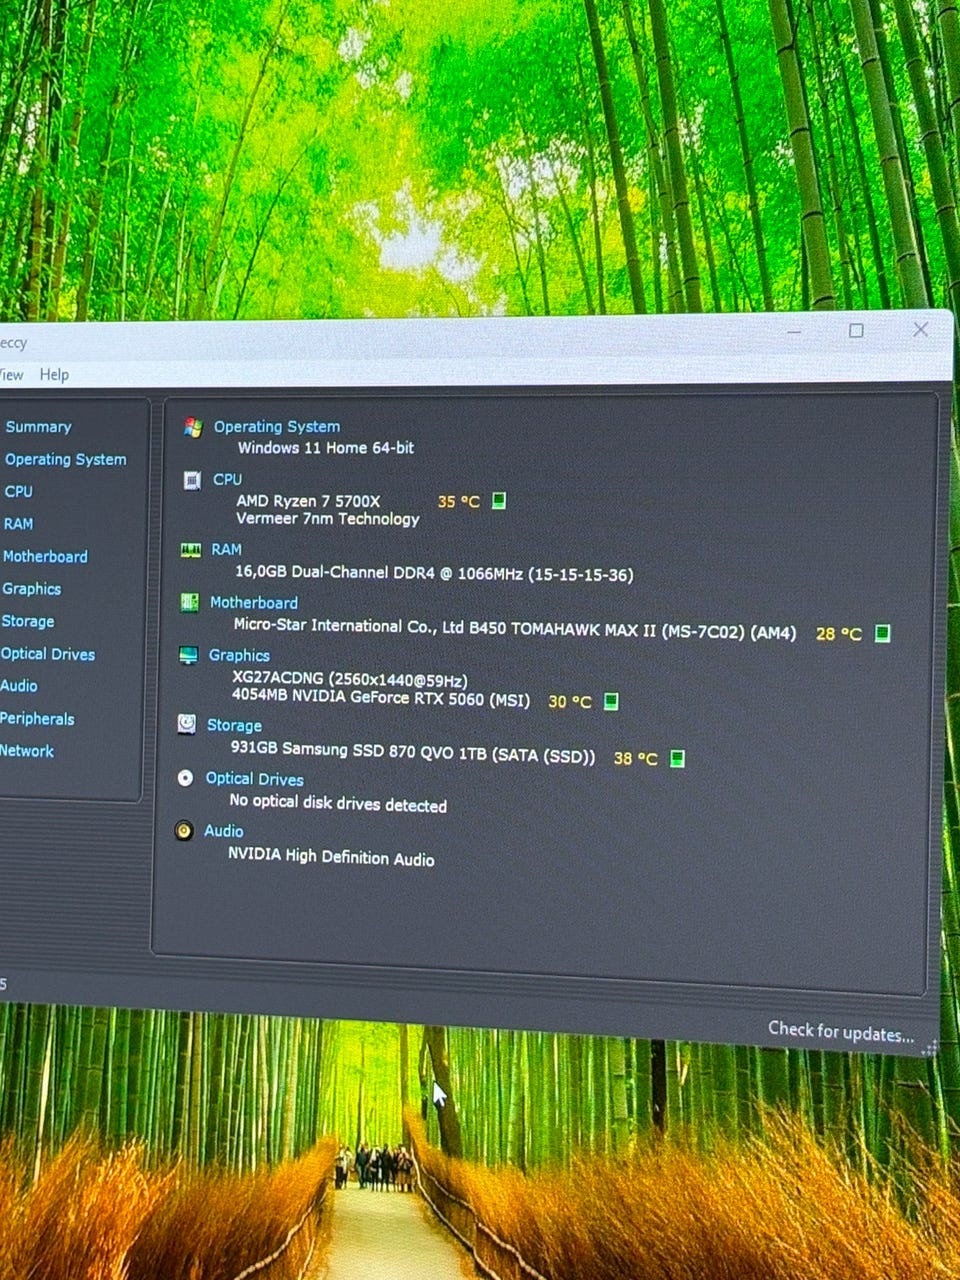Close the Speccy window
960x1280 pixels.
pos(920,329)
